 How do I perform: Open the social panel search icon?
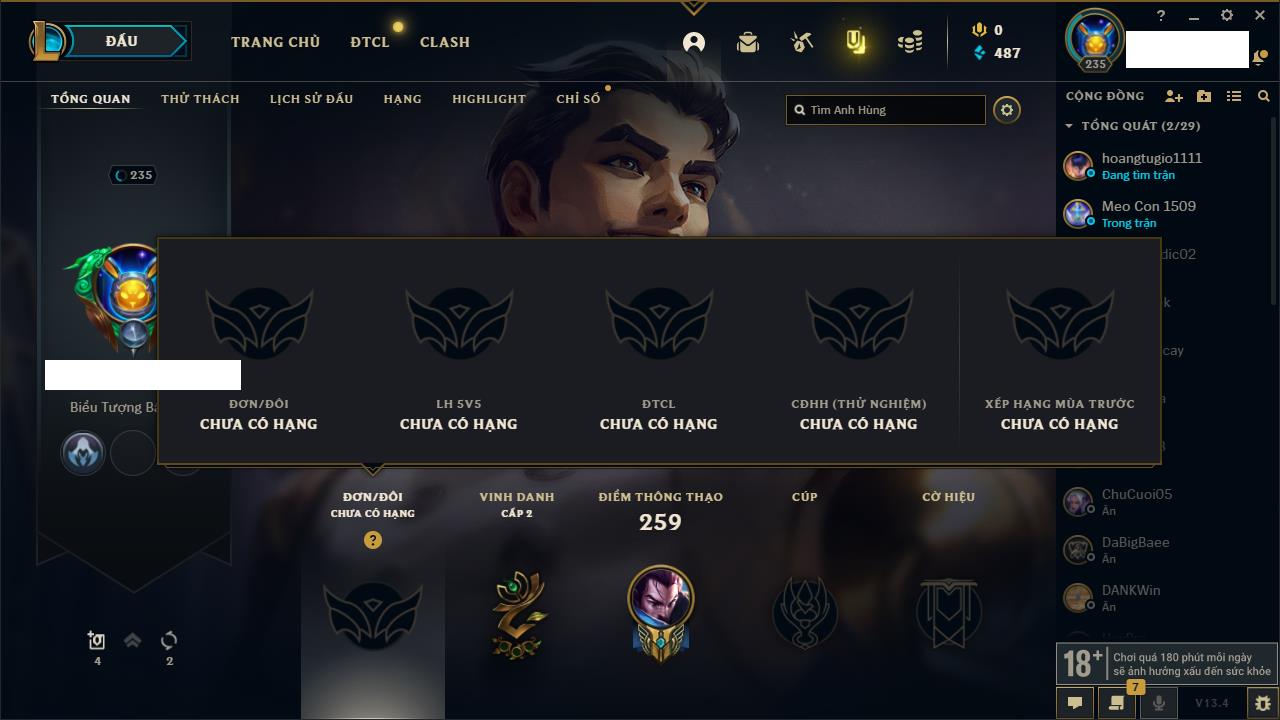point(1264,96)
